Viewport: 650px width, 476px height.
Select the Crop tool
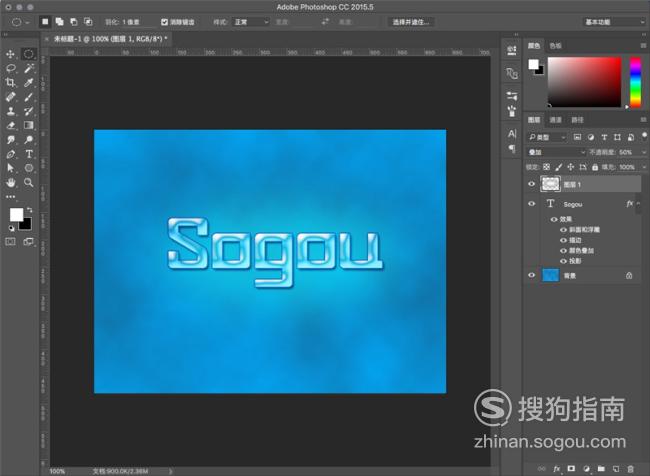click(x=11, y=83)
